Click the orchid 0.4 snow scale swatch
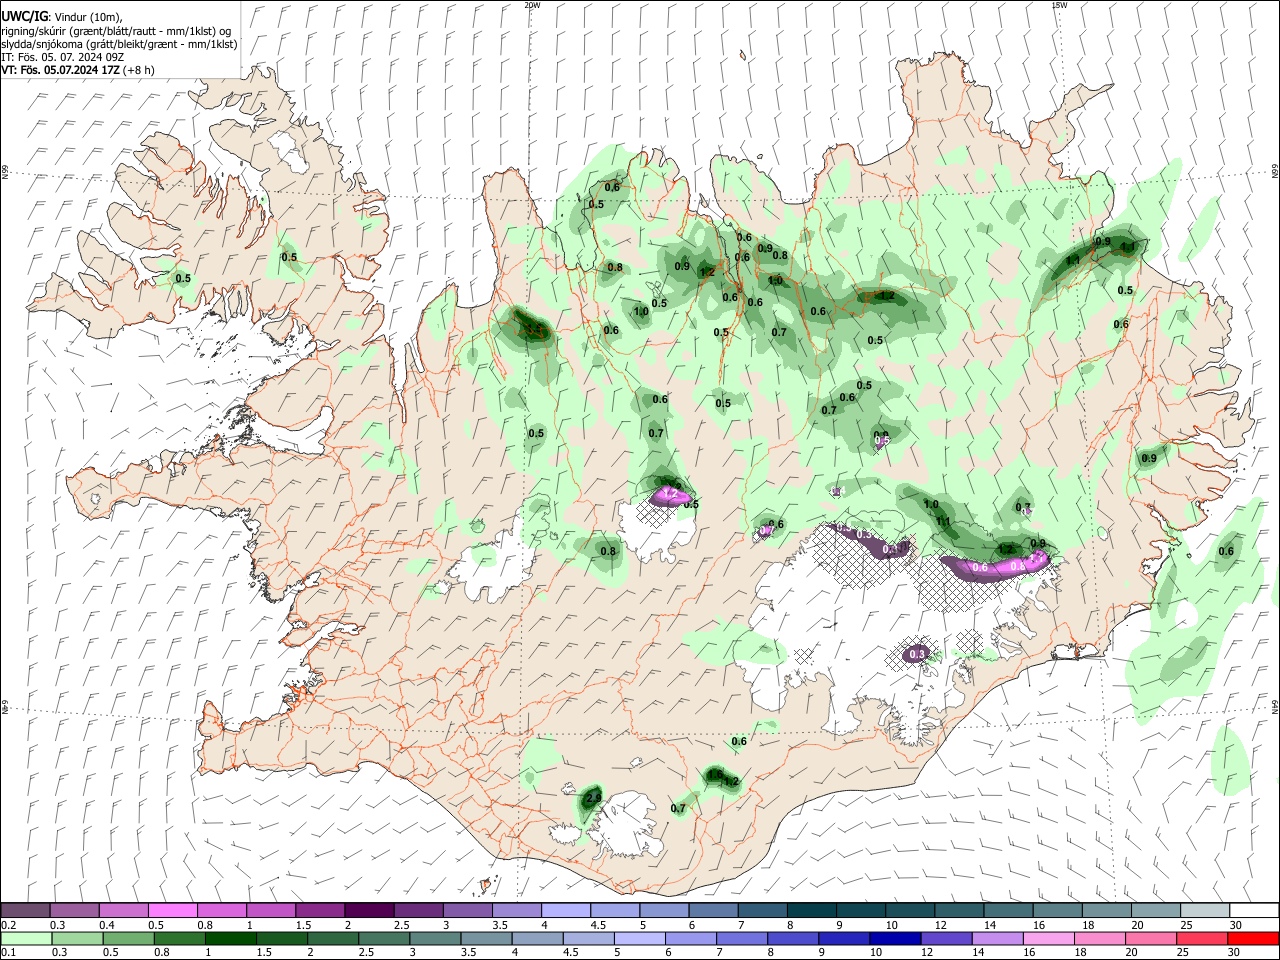The height and width of the screenshot is (960, 1280). (123, 910)
